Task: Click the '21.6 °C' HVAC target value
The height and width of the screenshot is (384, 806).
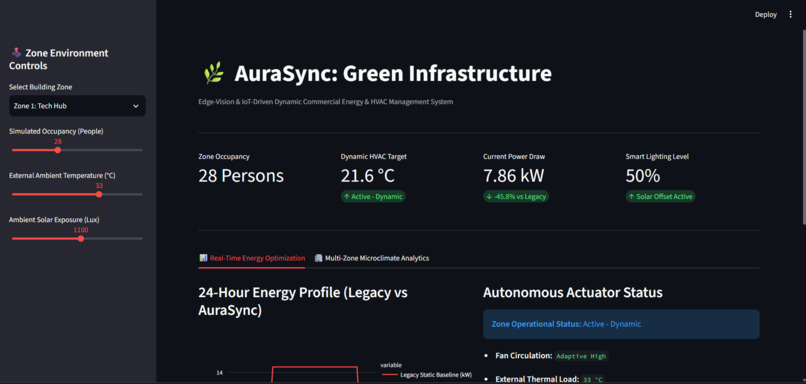Action: [368, 176]
